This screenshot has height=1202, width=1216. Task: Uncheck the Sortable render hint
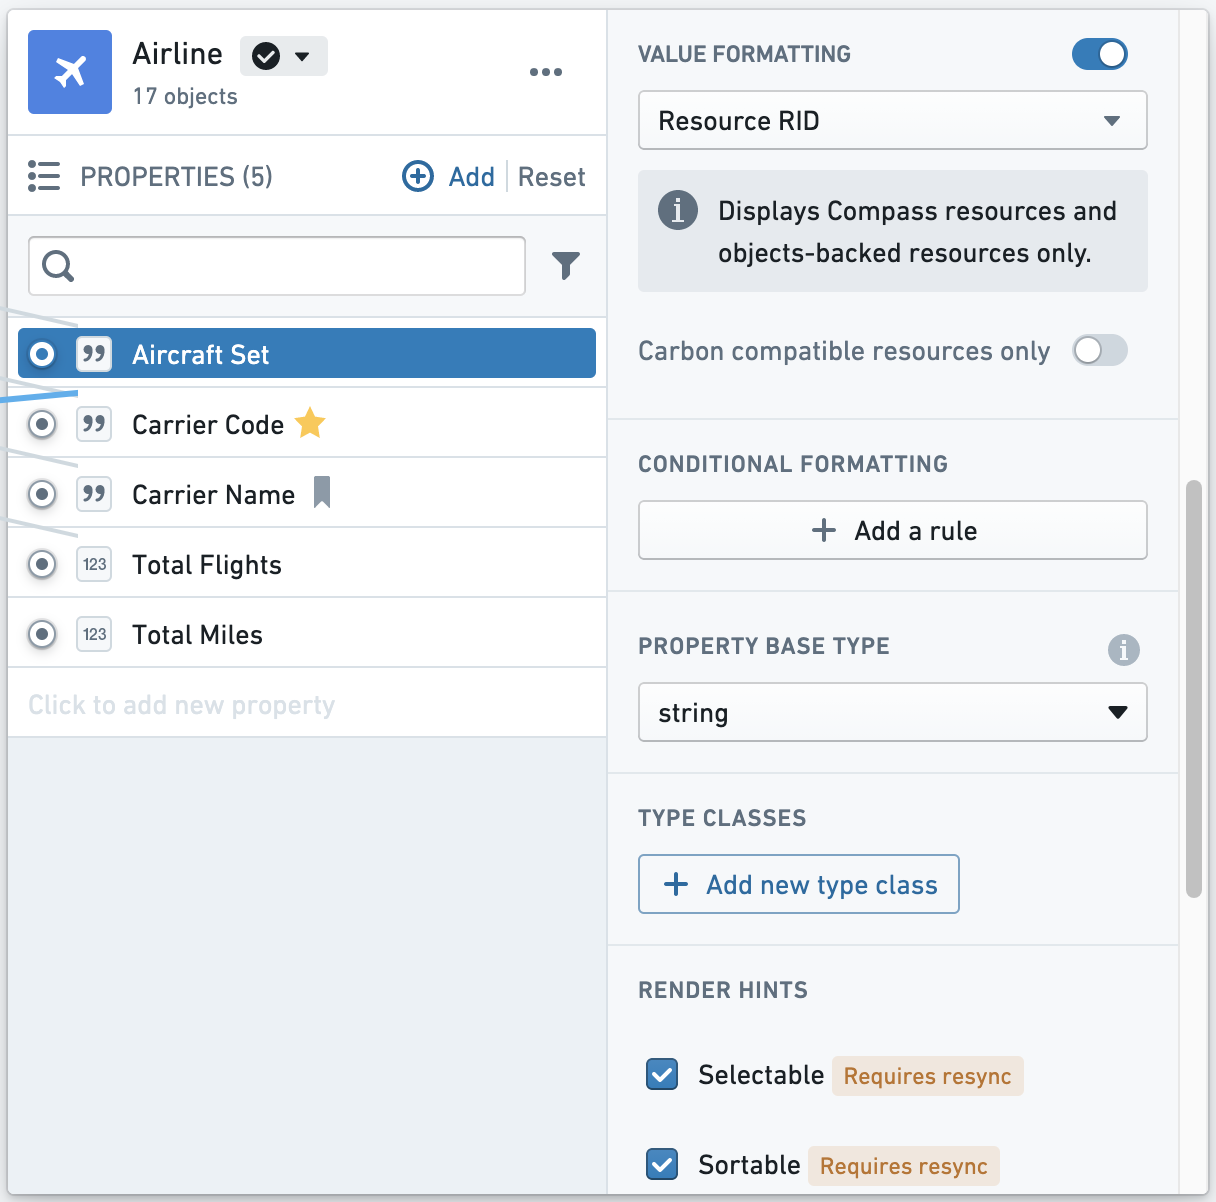click(x=662, y=1164)
